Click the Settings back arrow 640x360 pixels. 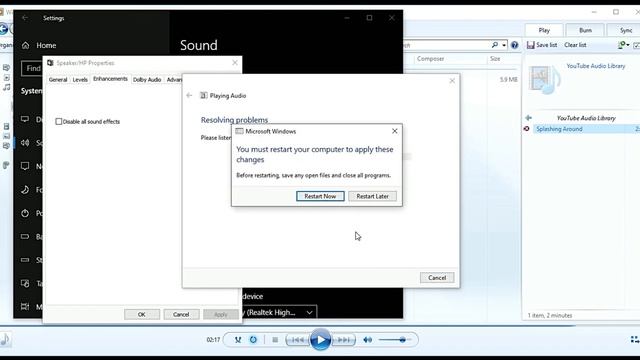coord(25,18)
